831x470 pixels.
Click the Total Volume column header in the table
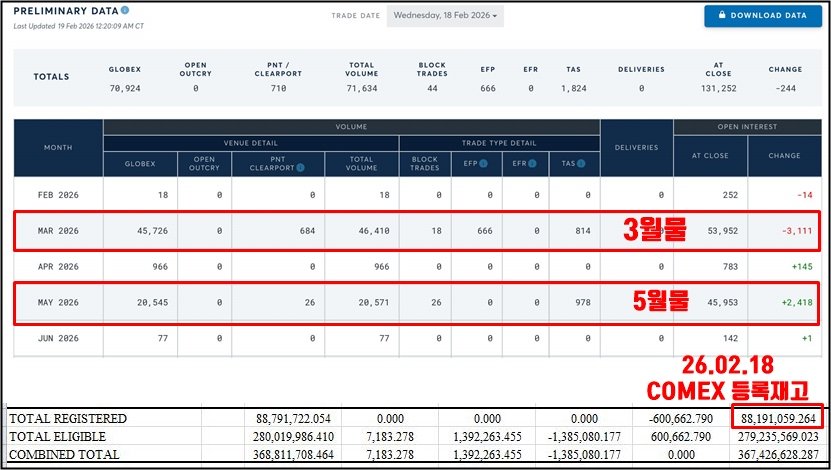[362, 163]
